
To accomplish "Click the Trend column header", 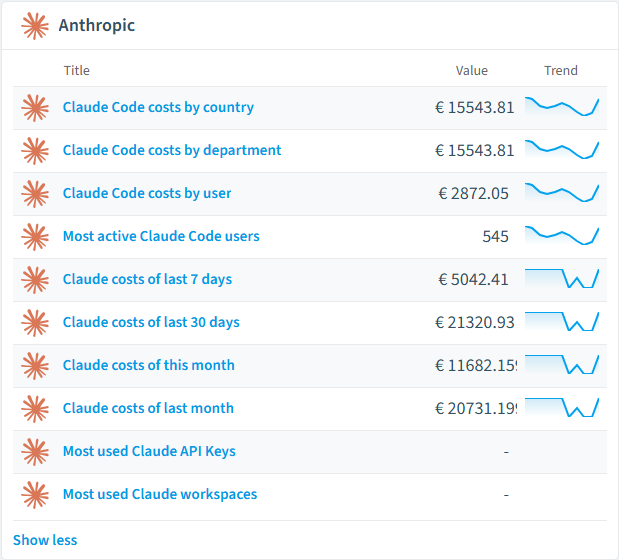I will (x=561, y=71).
